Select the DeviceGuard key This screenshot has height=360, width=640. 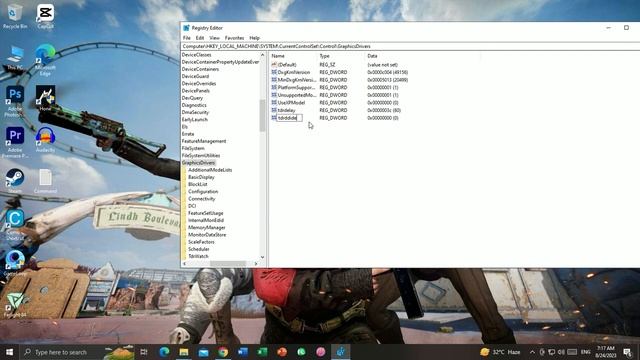195,76
